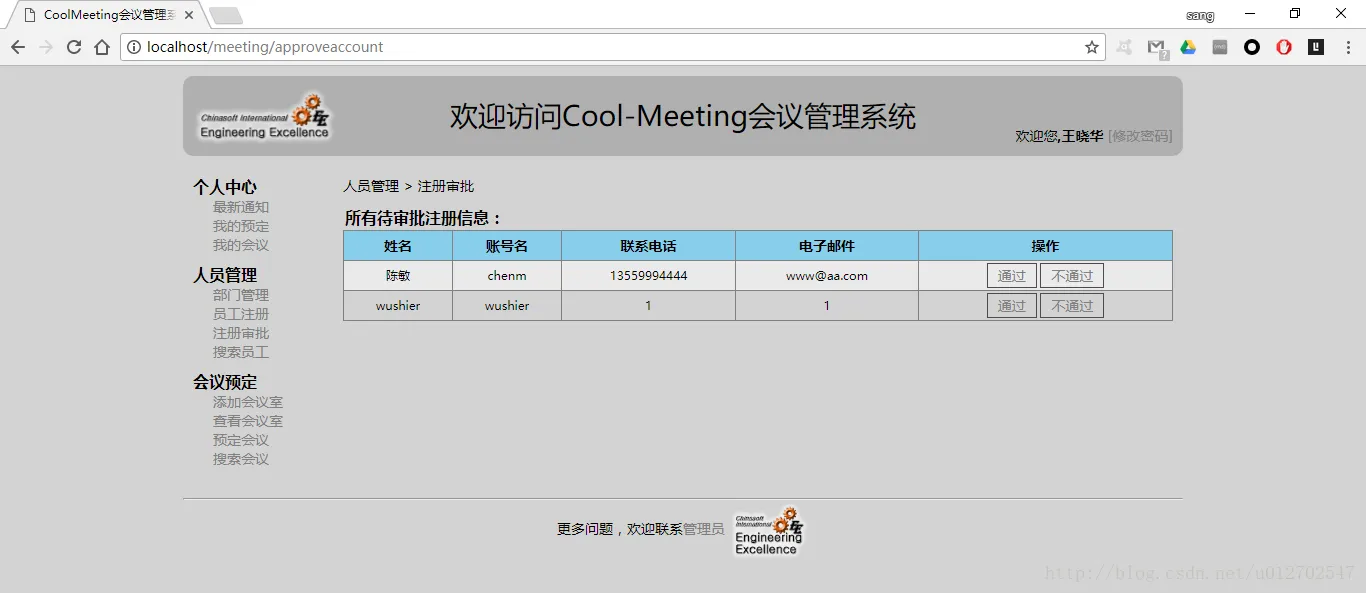Open the Chrome menu three-dot icon
The image size is (1366, 593).
(1348, 47)
